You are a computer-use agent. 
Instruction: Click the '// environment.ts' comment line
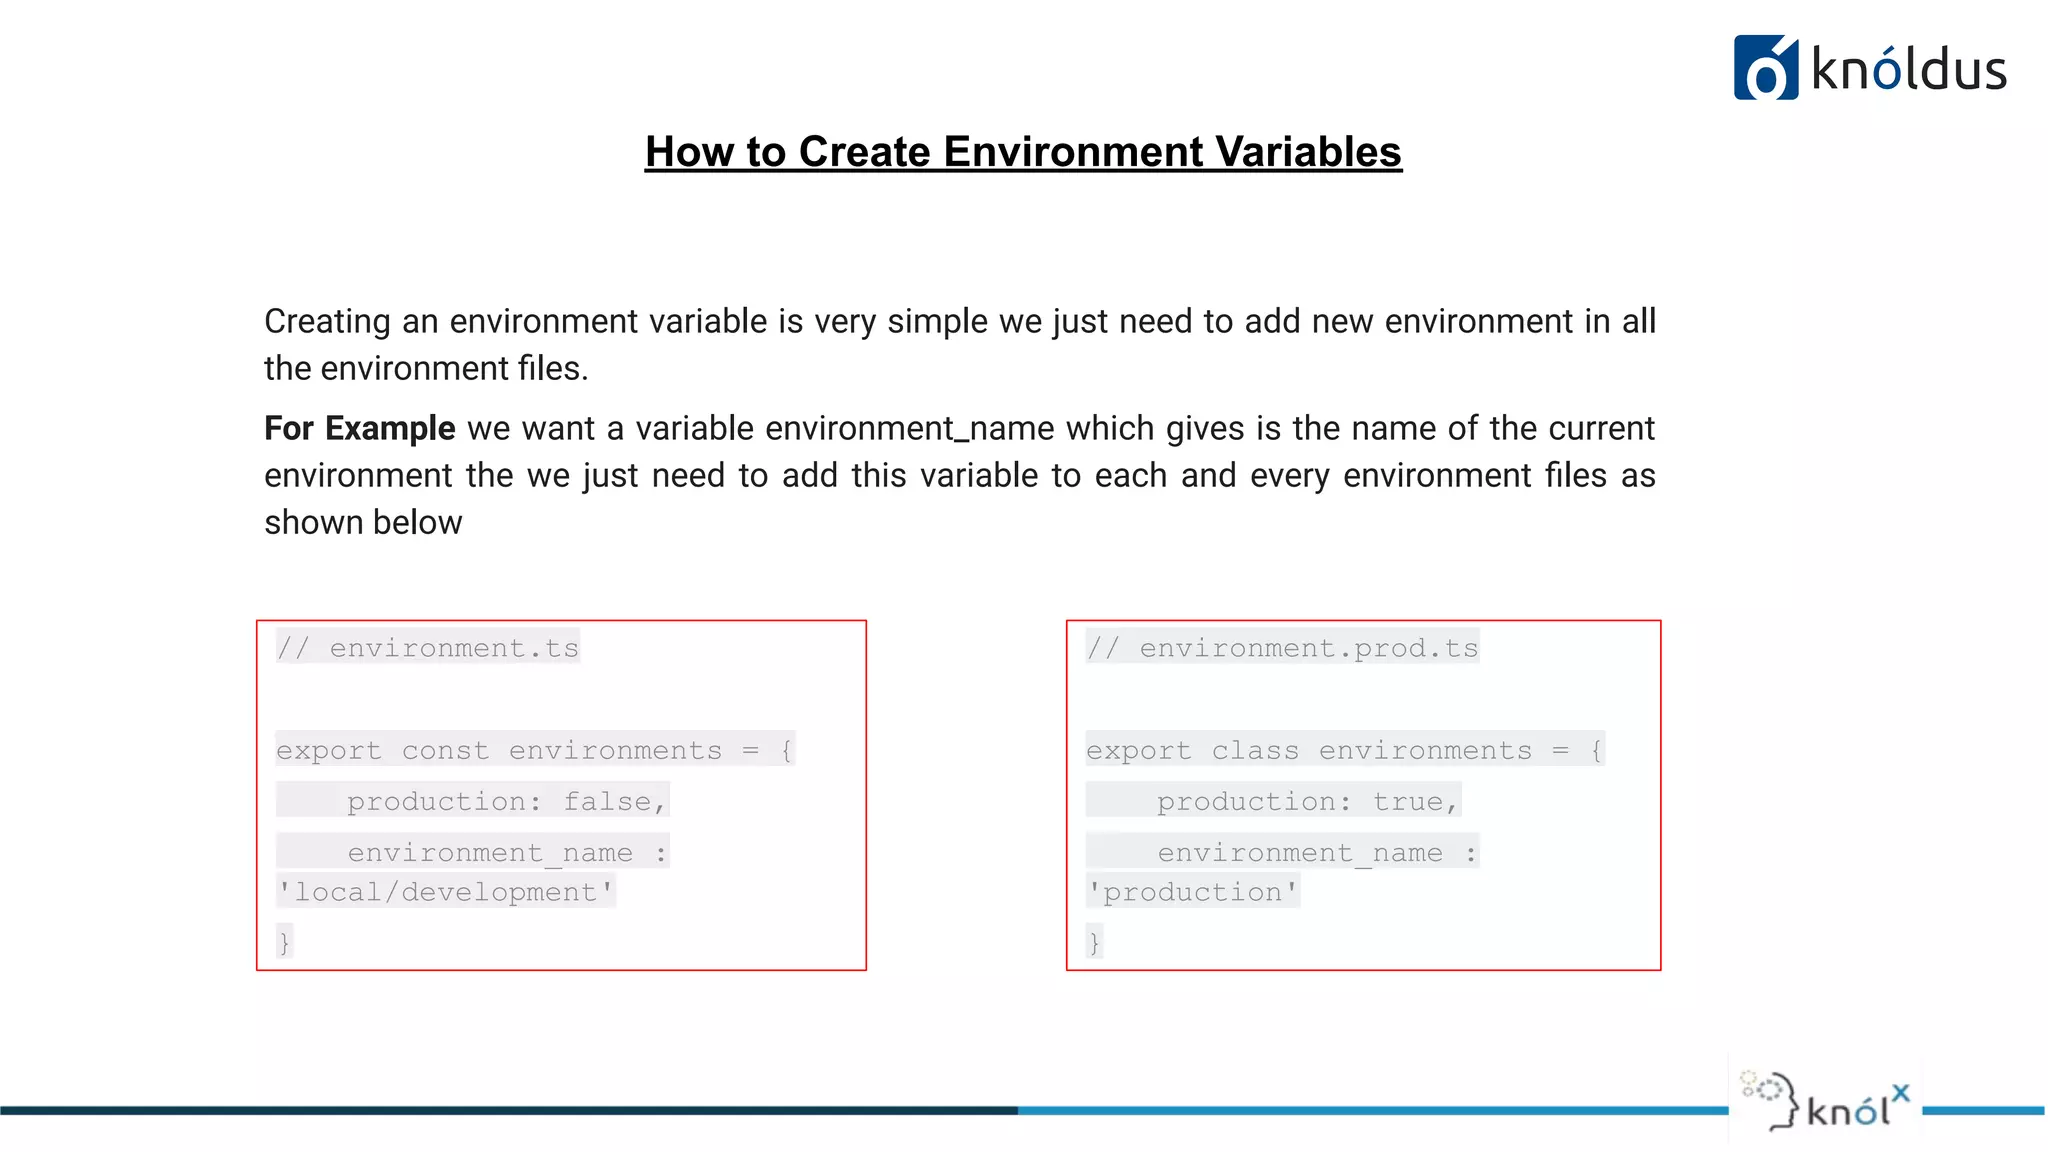[x=428, y=648]
